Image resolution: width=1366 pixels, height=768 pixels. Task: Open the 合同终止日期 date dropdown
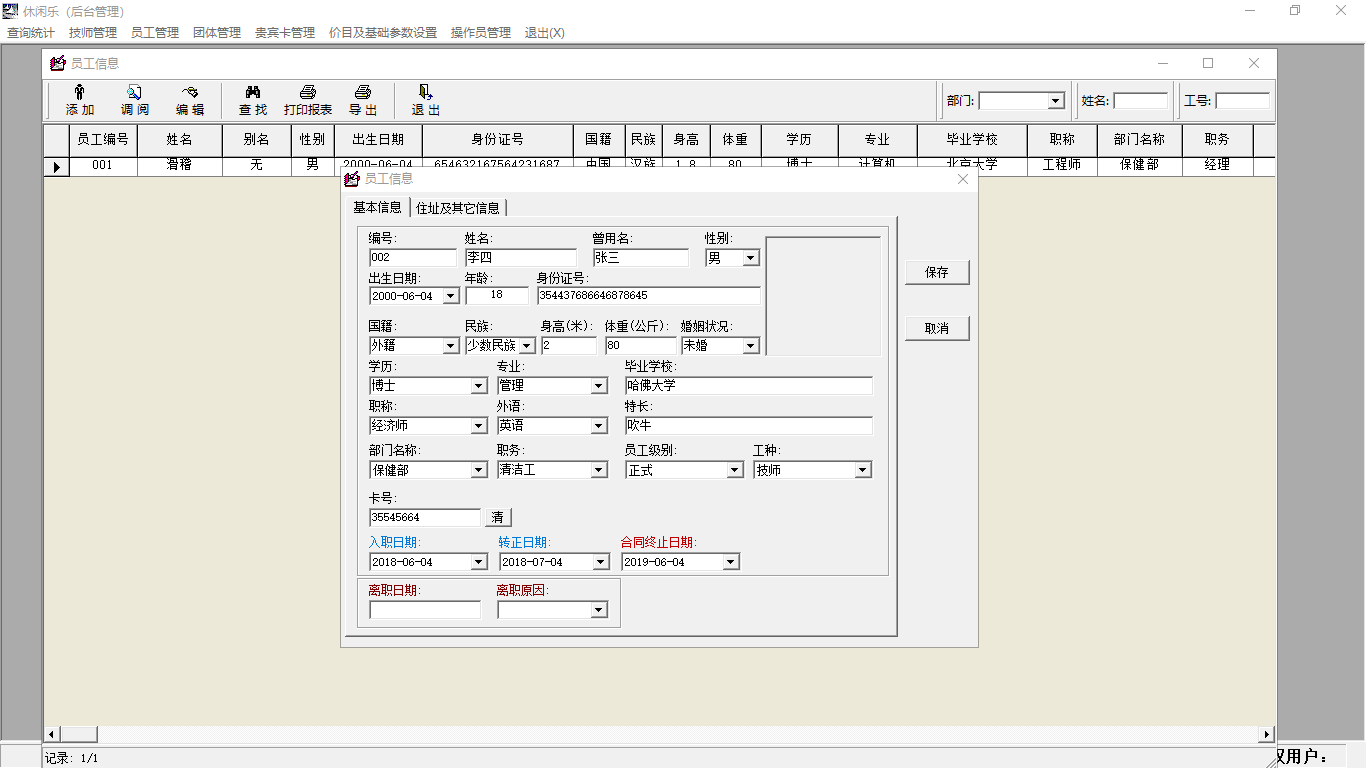[x=731, y=562]
